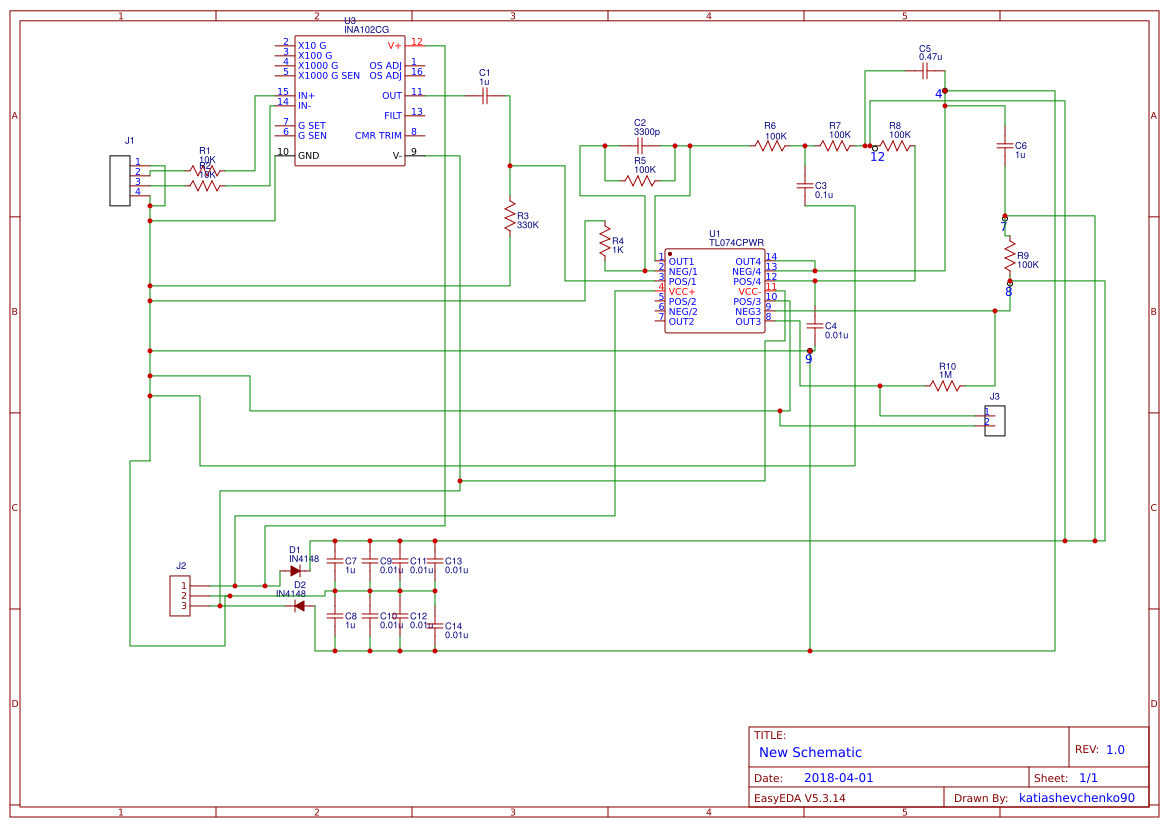Select connector J3 symbol

(993, 420)
